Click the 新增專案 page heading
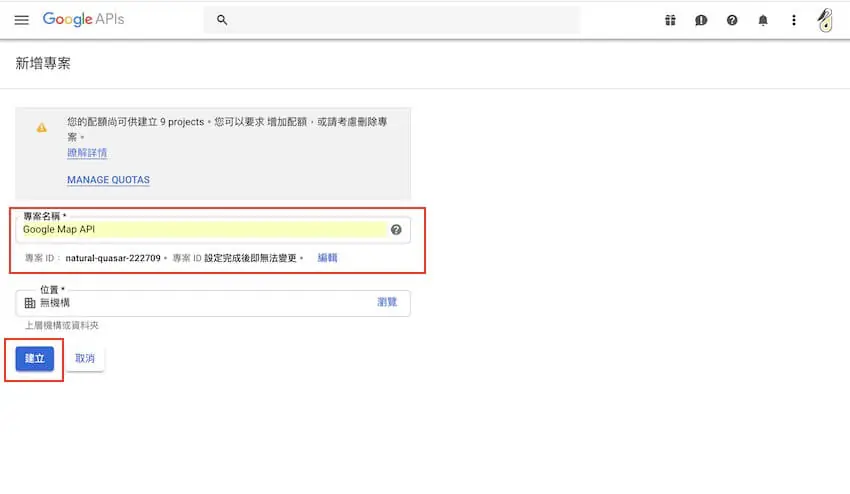The width and height of the screenshot is (850, 494). (x=43, y=63)
